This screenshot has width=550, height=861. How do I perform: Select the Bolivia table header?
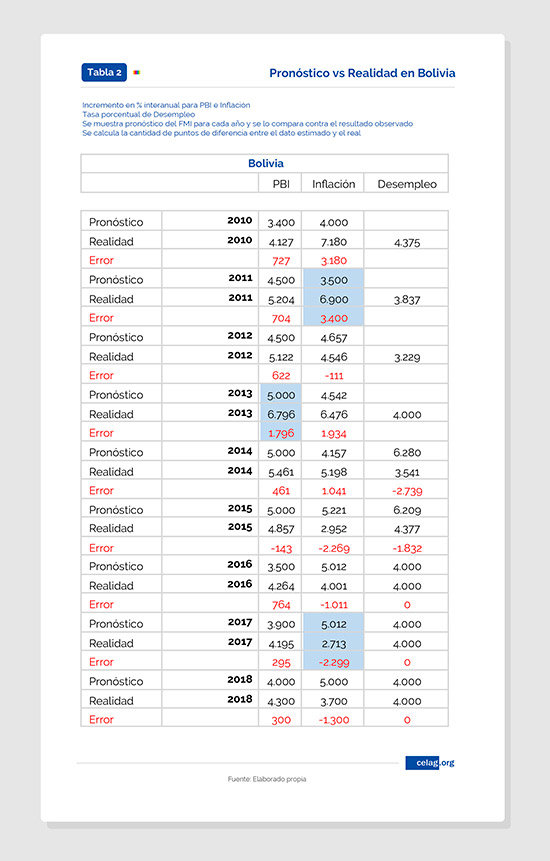[266, 163]
